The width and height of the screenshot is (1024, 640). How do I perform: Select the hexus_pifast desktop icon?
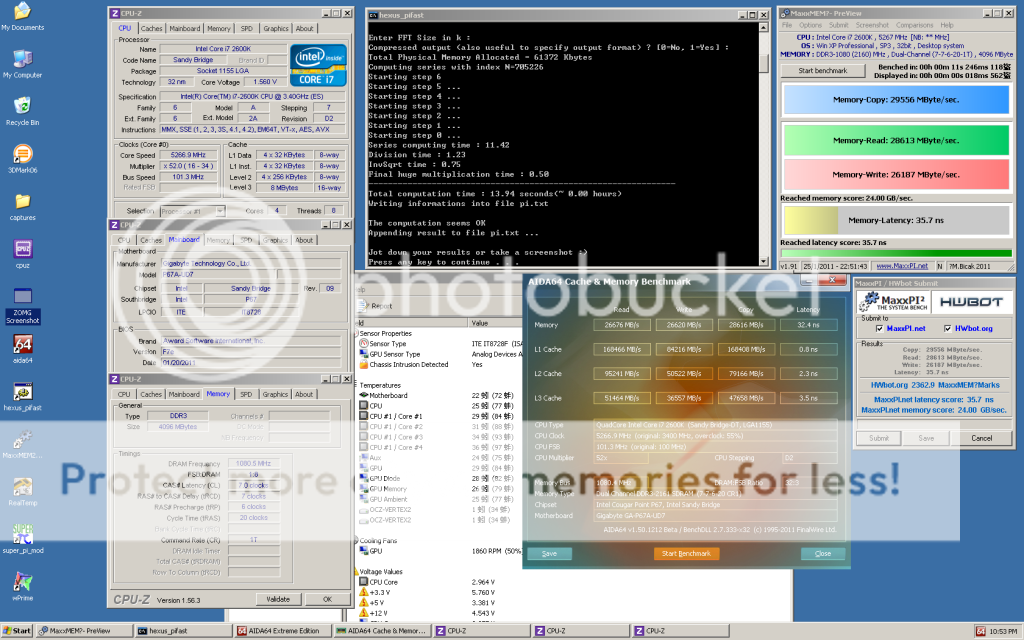point(22,396)
